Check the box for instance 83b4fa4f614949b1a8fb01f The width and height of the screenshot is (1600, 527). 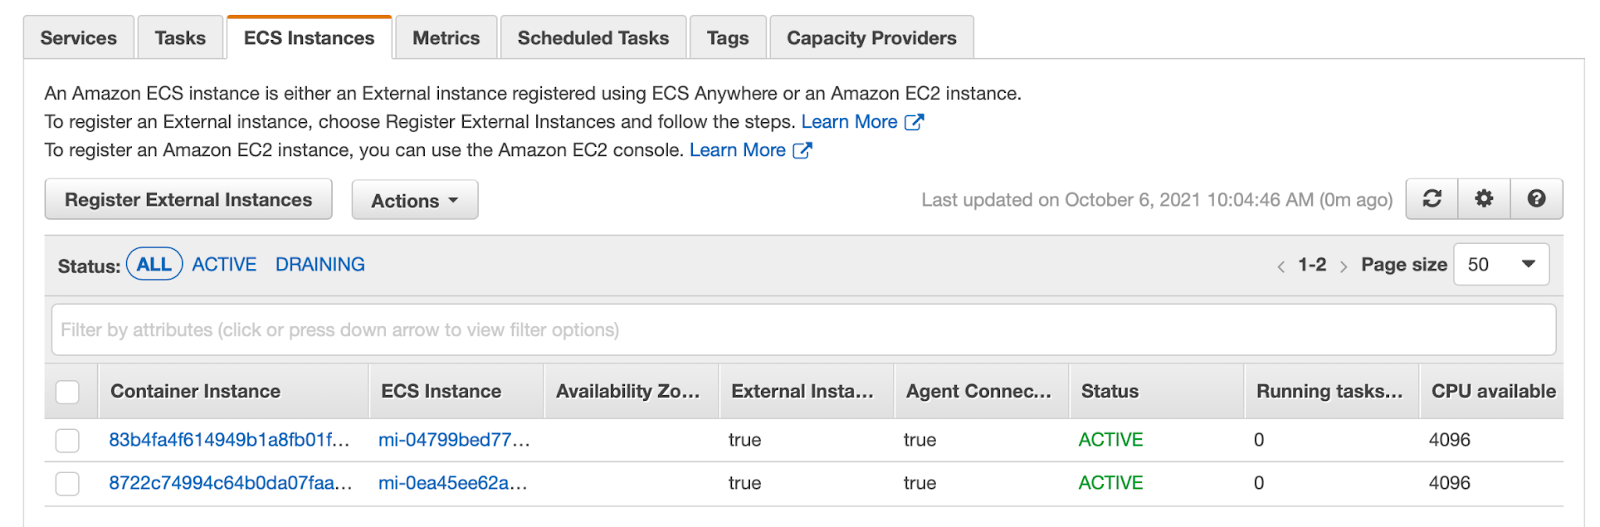coord(68,440)
